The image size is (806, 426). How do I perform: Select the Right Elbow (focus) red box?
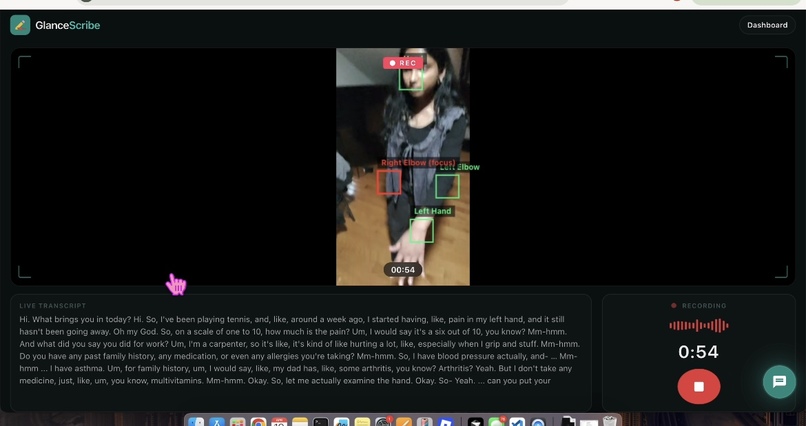389,182
